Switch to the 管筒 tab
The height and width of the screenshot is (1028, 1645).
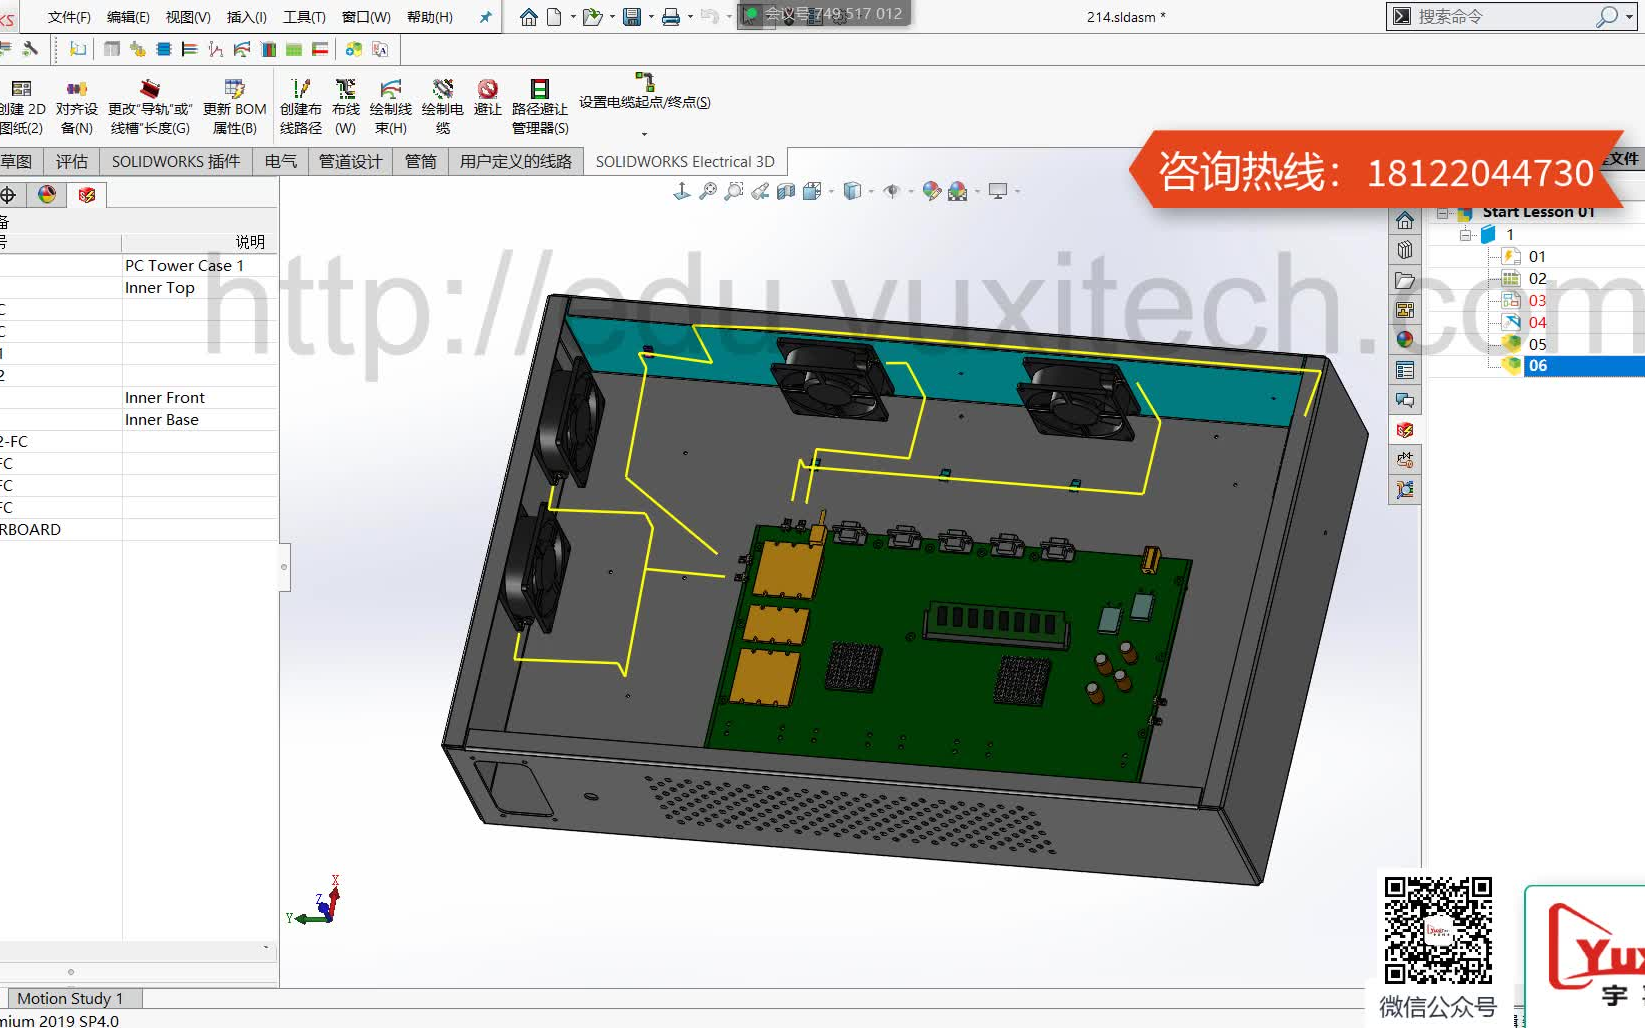click(x=421, y=161)
